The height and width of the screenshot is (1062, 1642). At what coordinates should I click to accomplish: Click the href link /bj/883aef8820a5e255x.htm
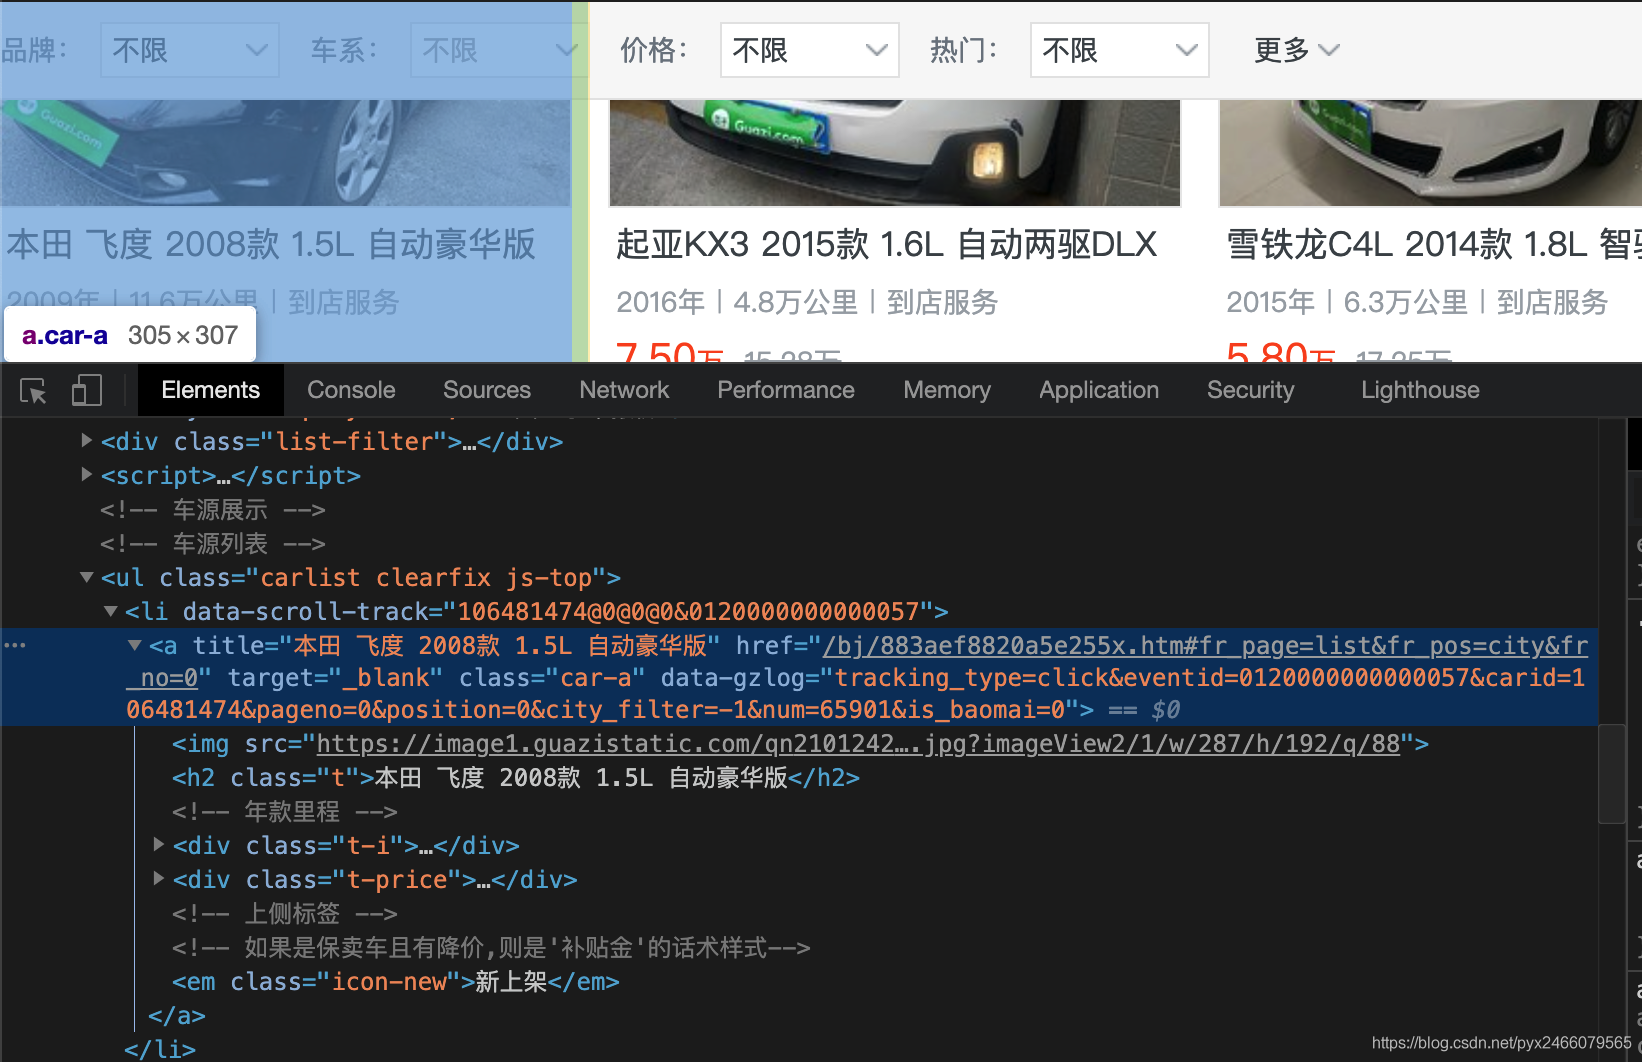coord(1204,646)
